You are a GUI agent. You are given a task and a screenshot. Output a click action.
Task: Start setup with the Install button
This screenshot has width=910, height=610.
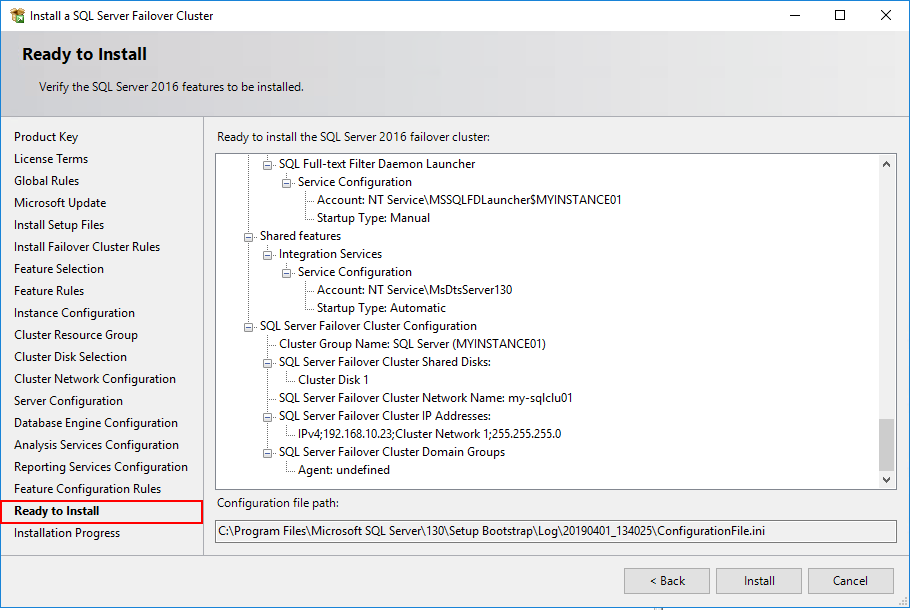[x=759, y=581]
